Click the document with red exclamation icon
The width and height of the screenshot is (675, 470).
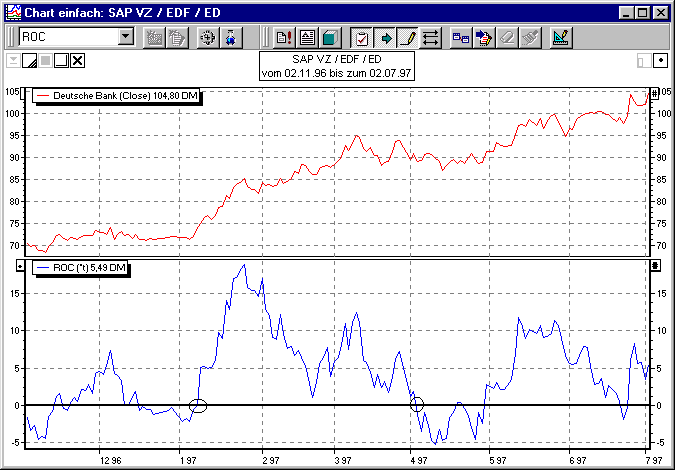tap(283, 38)
